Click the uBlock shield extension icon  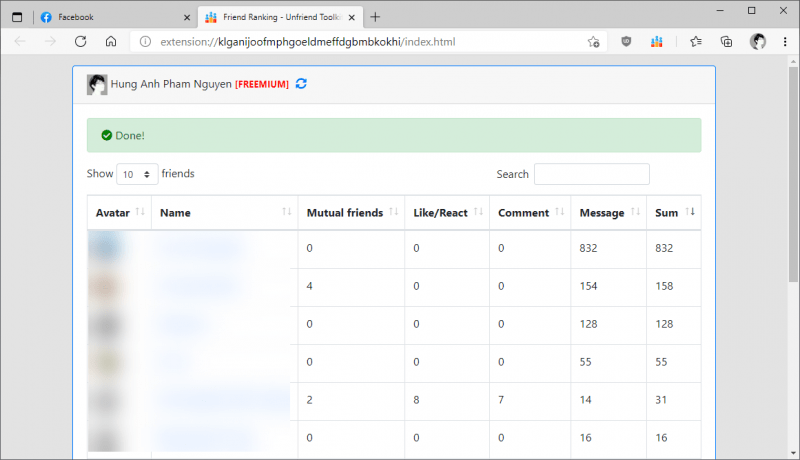click(626, 42)
